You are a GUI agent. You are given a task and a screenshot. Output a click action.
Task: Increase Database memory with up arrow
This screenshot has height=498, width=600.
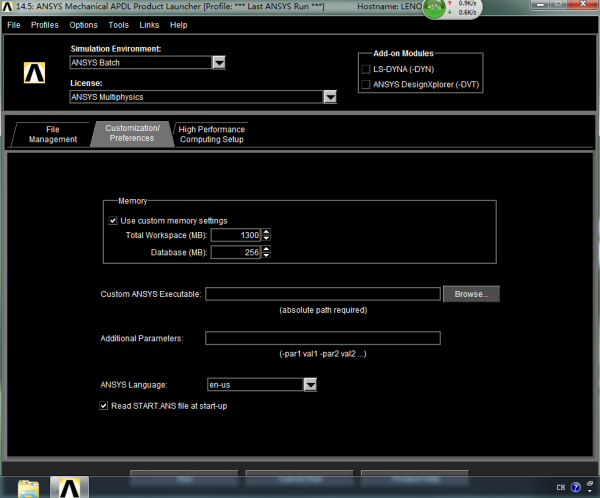pos(266,249)
